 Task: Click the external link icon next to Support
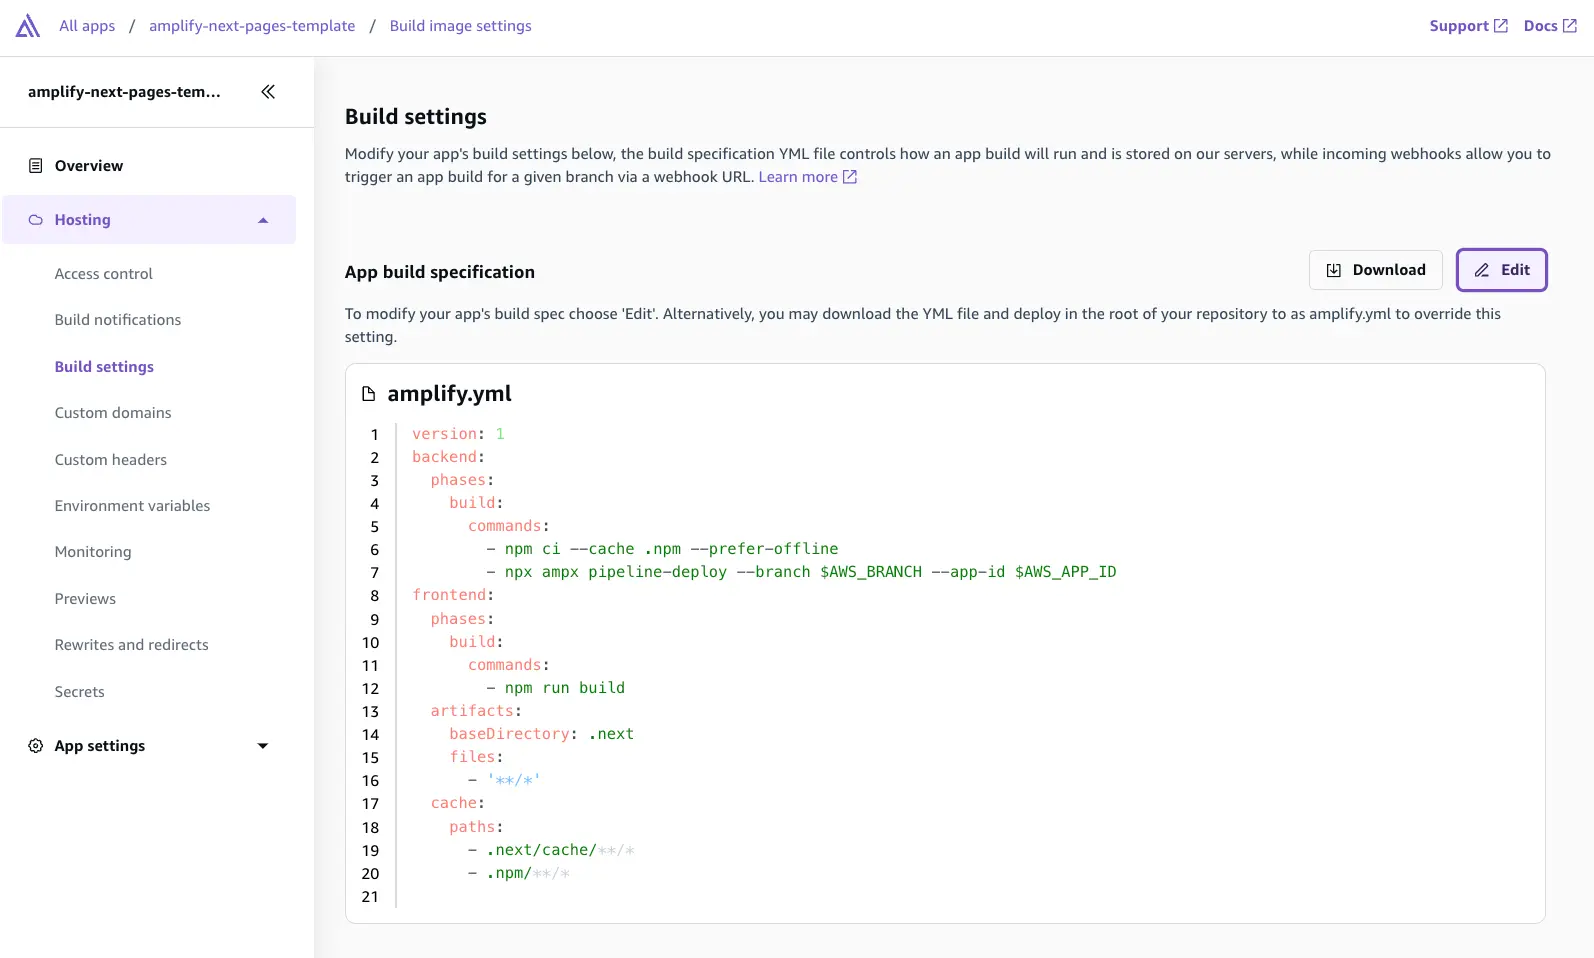coord(1501,26)
